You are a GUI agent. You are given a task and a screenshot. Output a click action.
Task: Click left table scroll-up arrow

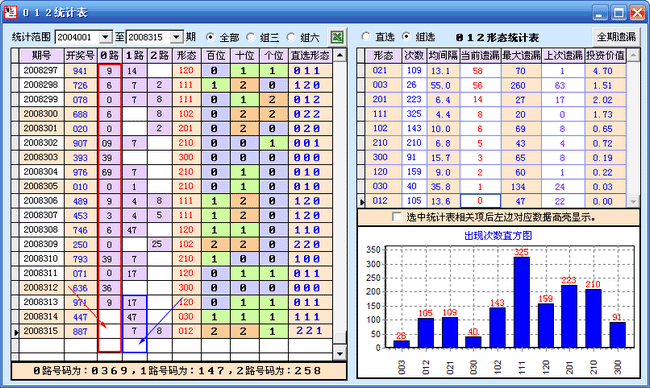coord(340,55)
